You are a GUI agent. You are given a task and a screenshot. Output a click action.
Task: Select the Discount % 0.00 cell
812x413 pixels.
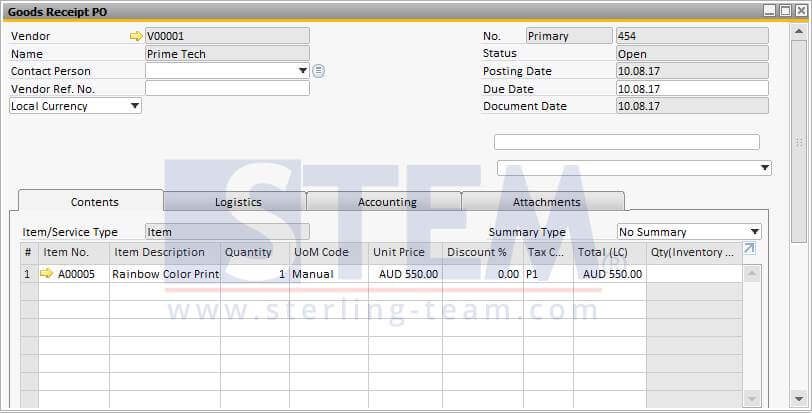(483, 274)
